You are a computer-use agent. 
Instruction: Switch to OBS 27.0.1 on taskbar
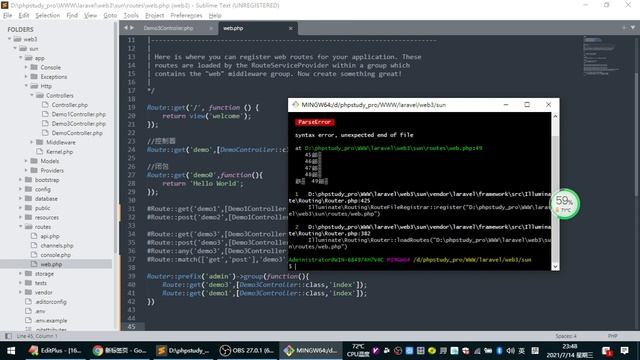point(247,351)
